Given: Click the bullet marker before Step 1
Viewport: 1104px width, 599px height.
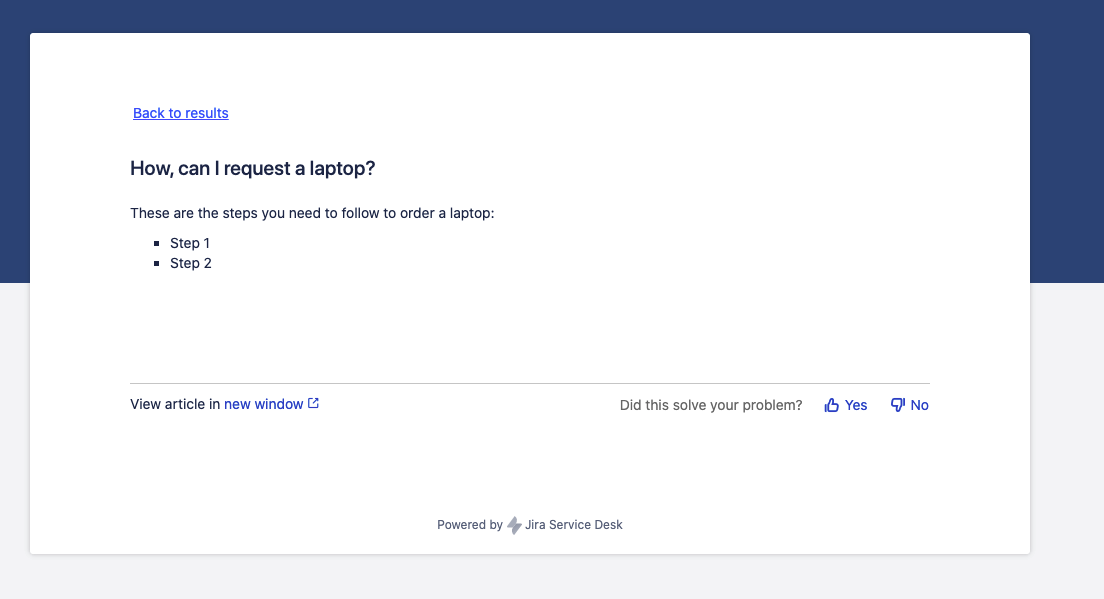Looking at the screenshot, I should click(x=156, y=244).
